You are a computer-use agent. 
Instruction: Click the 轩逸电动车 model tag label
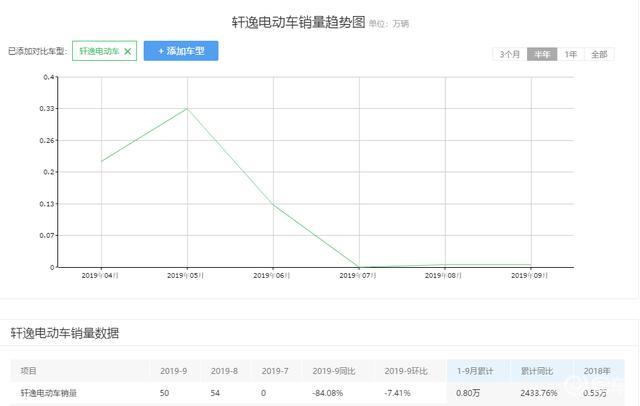(98, 51)
